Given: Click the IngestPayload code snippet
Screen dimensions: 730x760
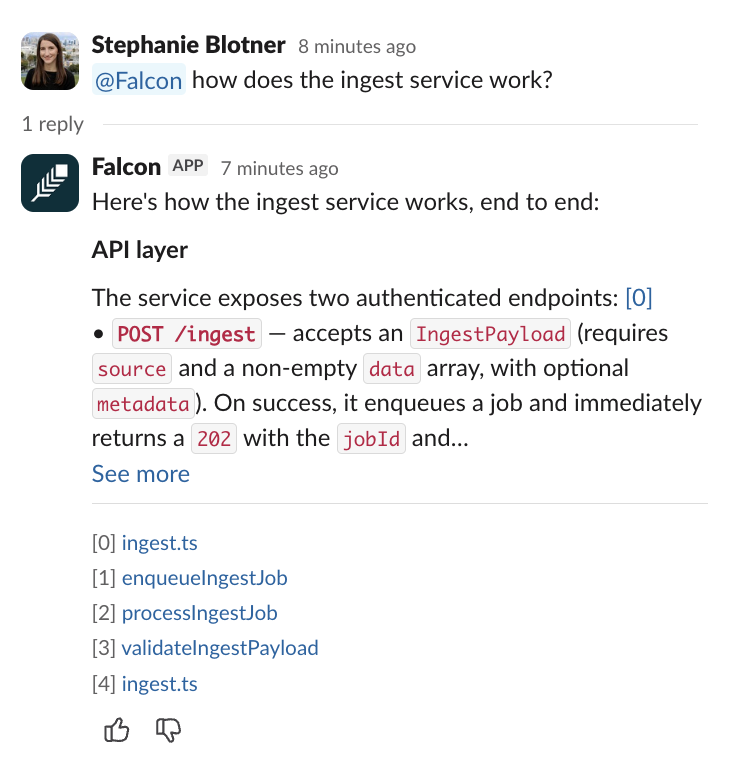Looking at the screenshot, I should click(x=490, y=333).
